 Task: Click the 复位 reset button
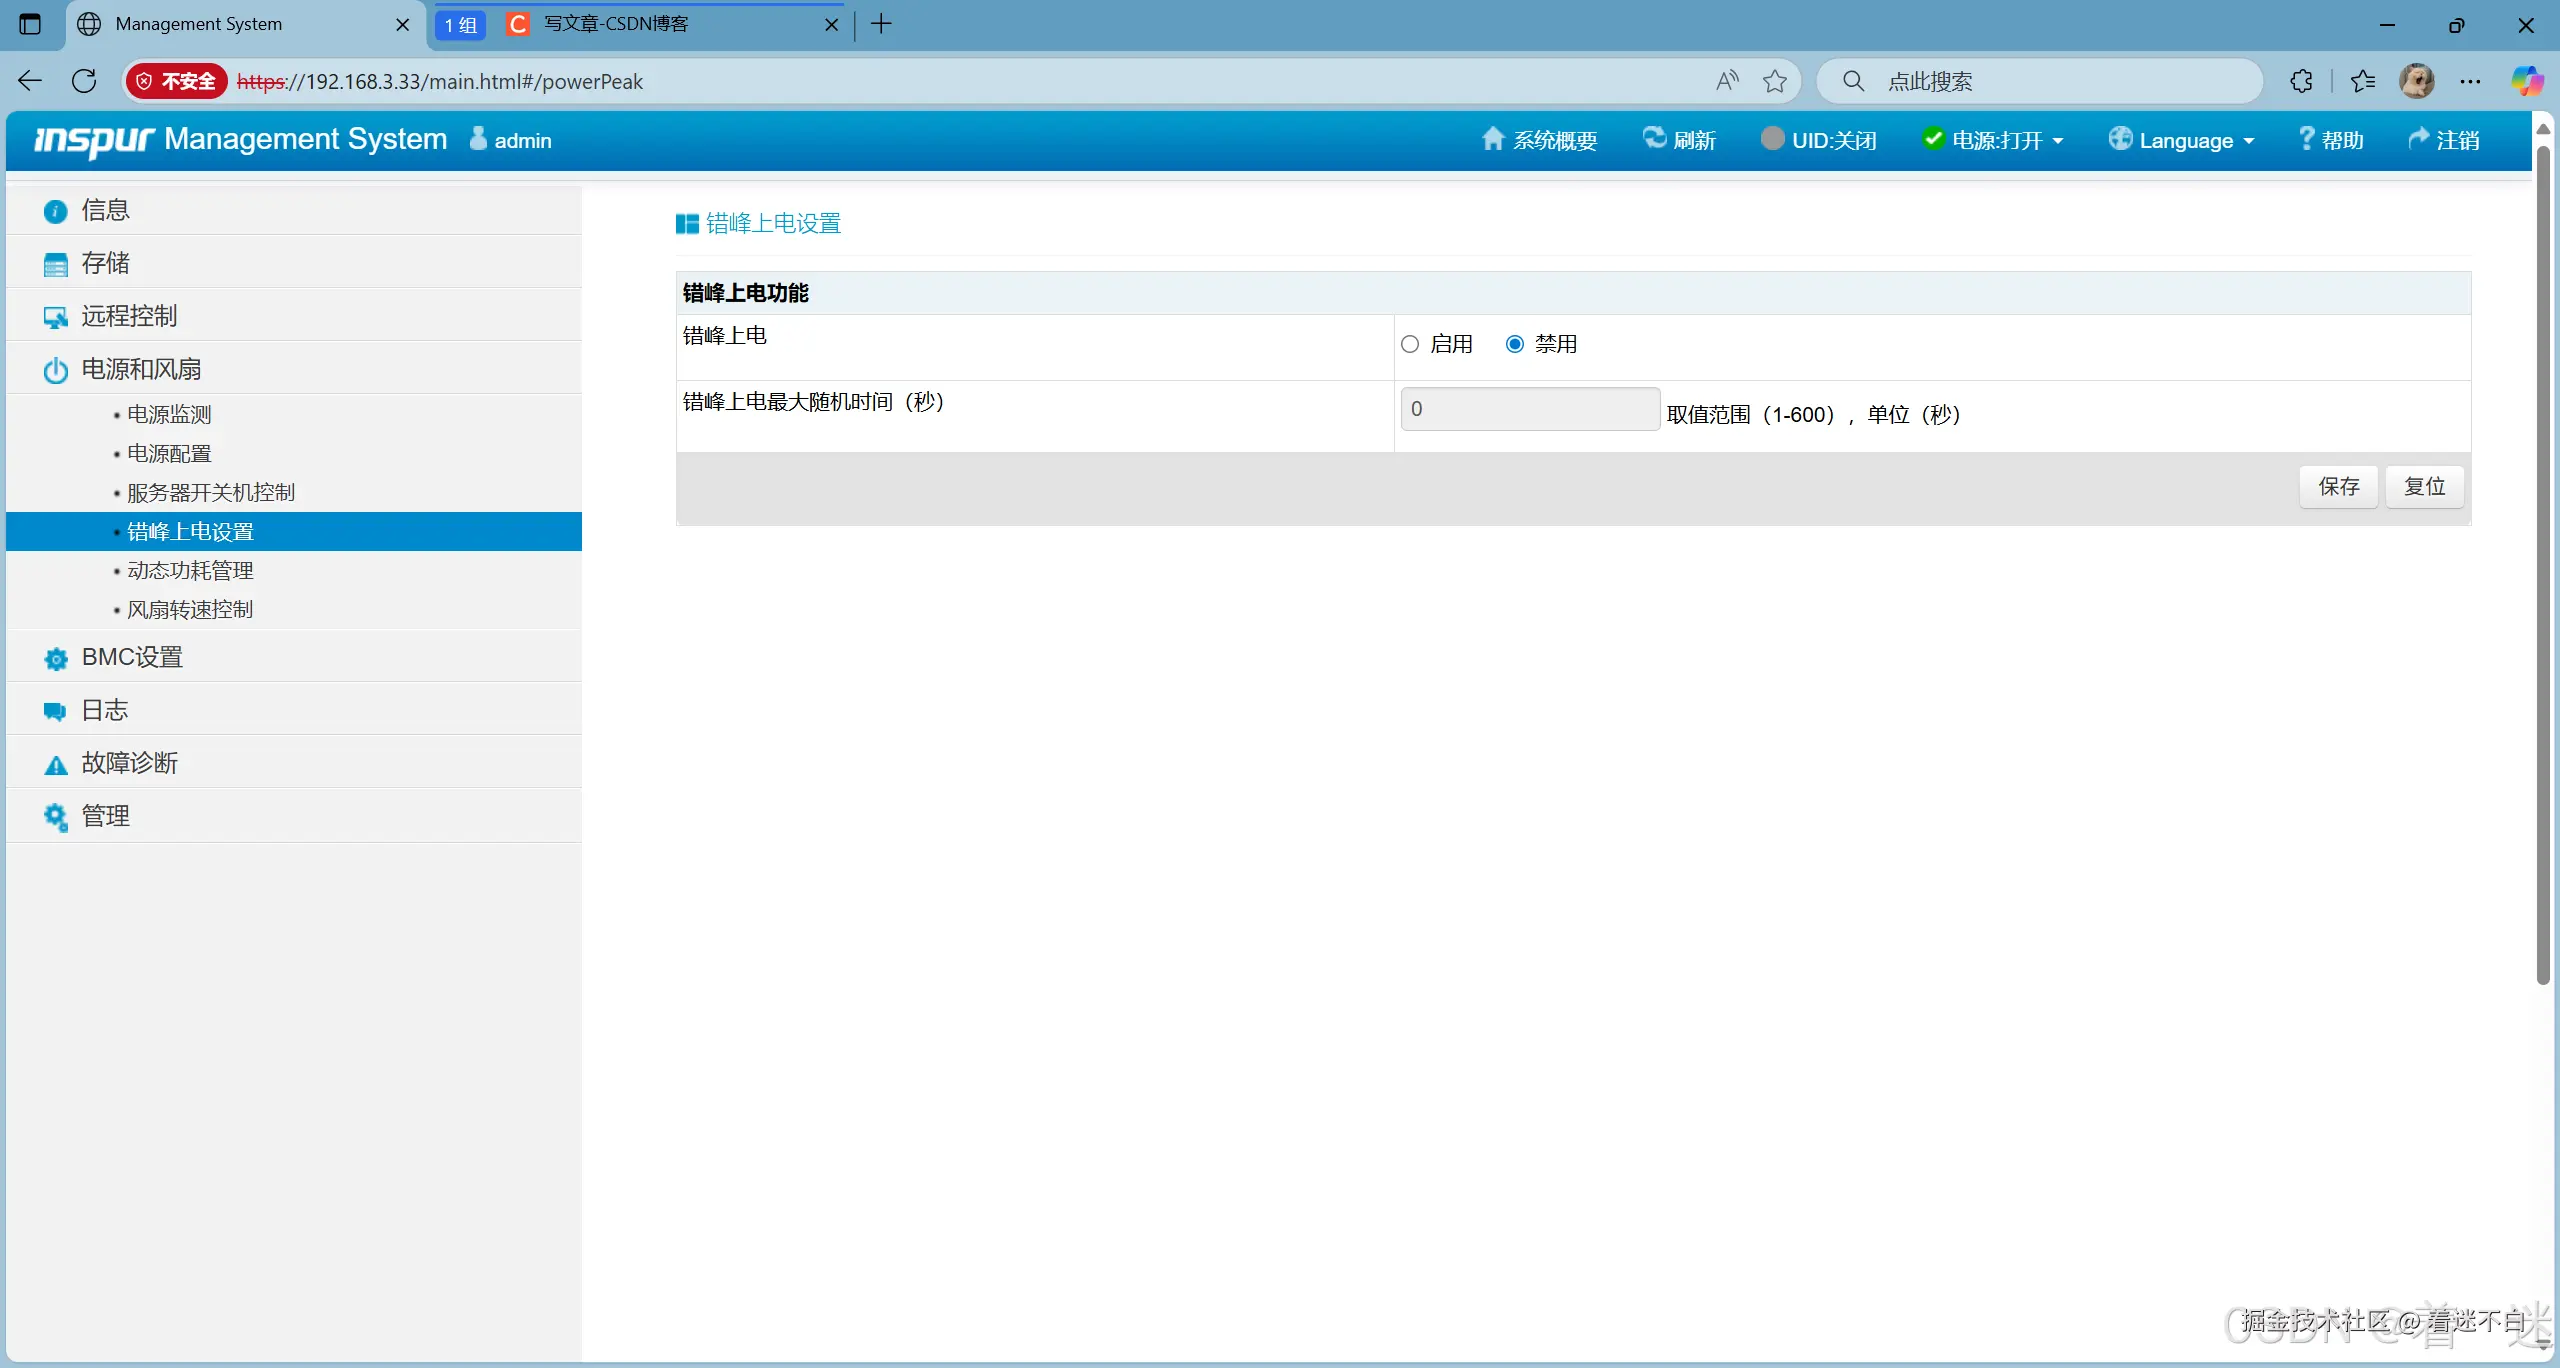[2424, 486]
